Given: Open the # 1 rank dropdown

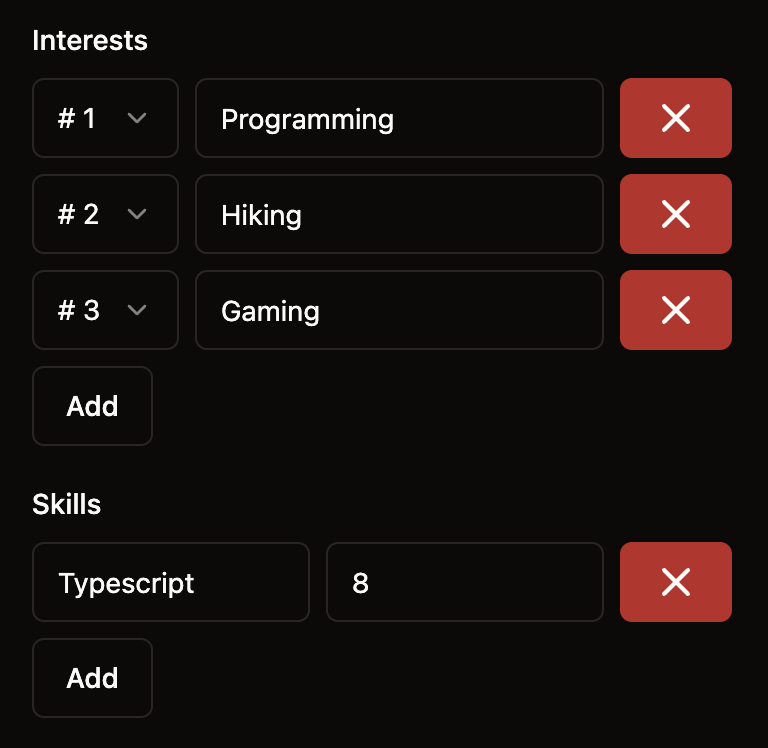Looking at the screenshot, I should (x=105, y=118).
